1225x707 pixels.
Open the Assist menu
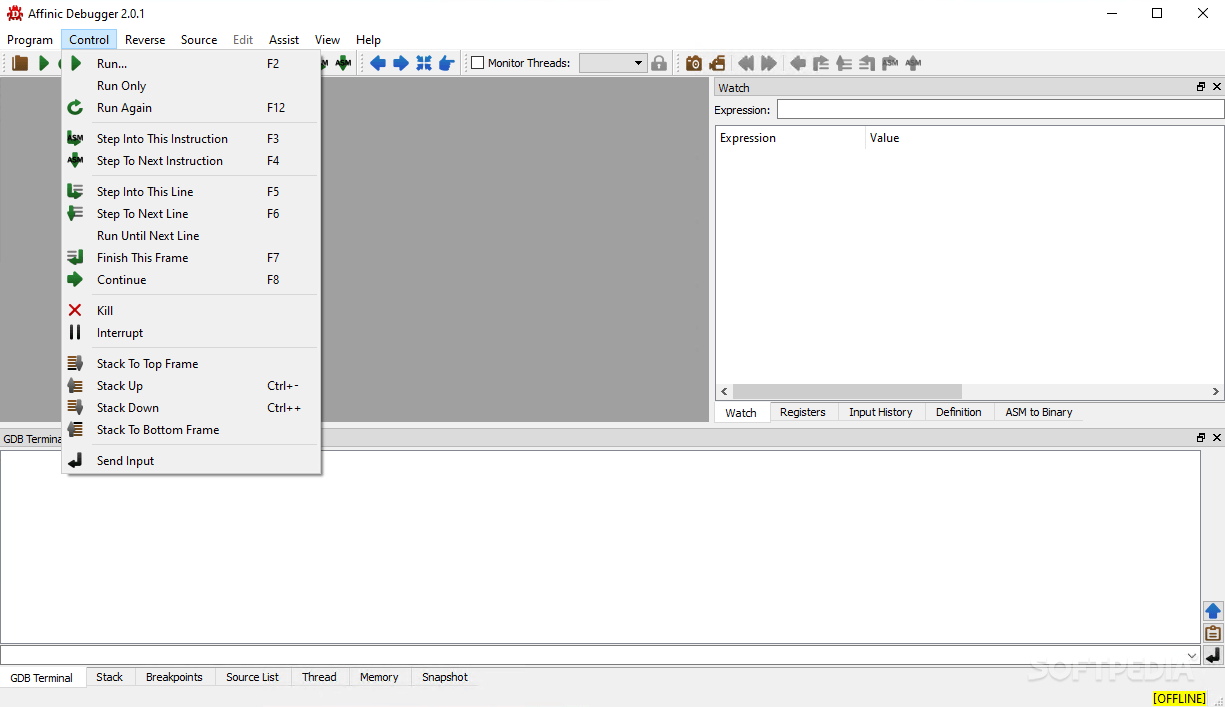coord(284,40)
